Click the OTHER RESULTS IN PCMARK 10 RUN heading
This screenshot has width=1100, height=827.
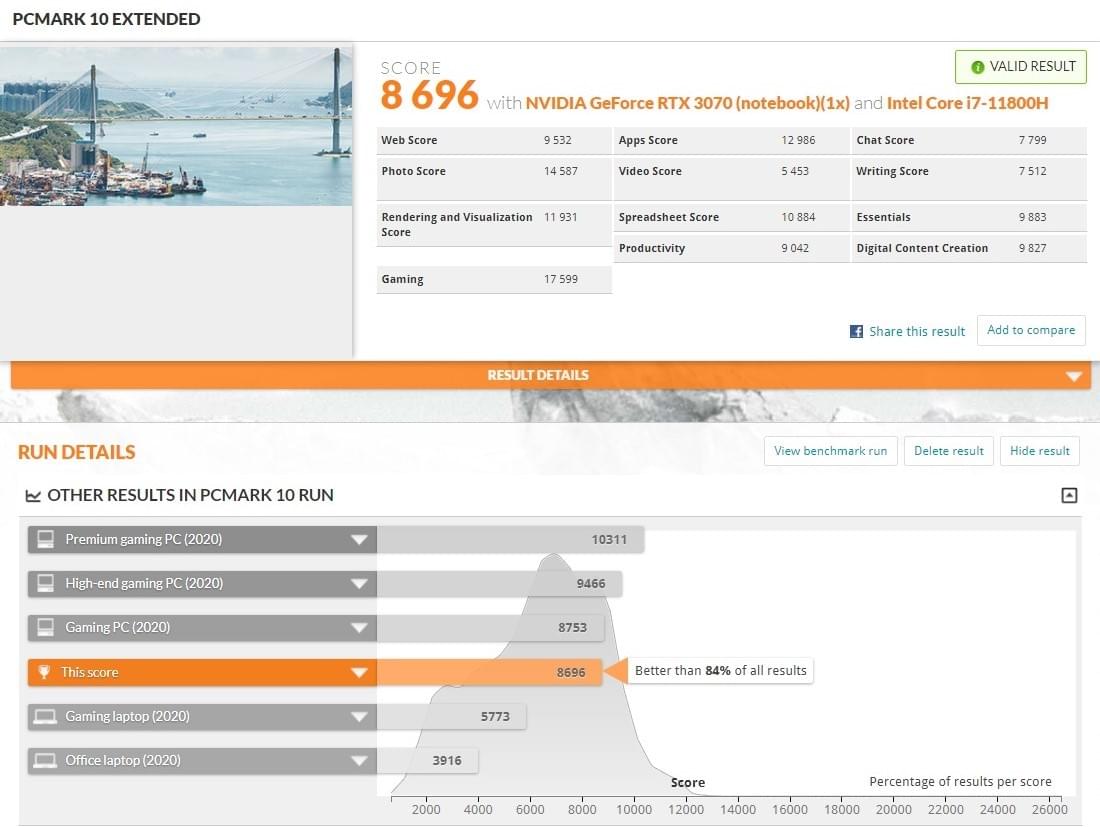coord(190,495)
